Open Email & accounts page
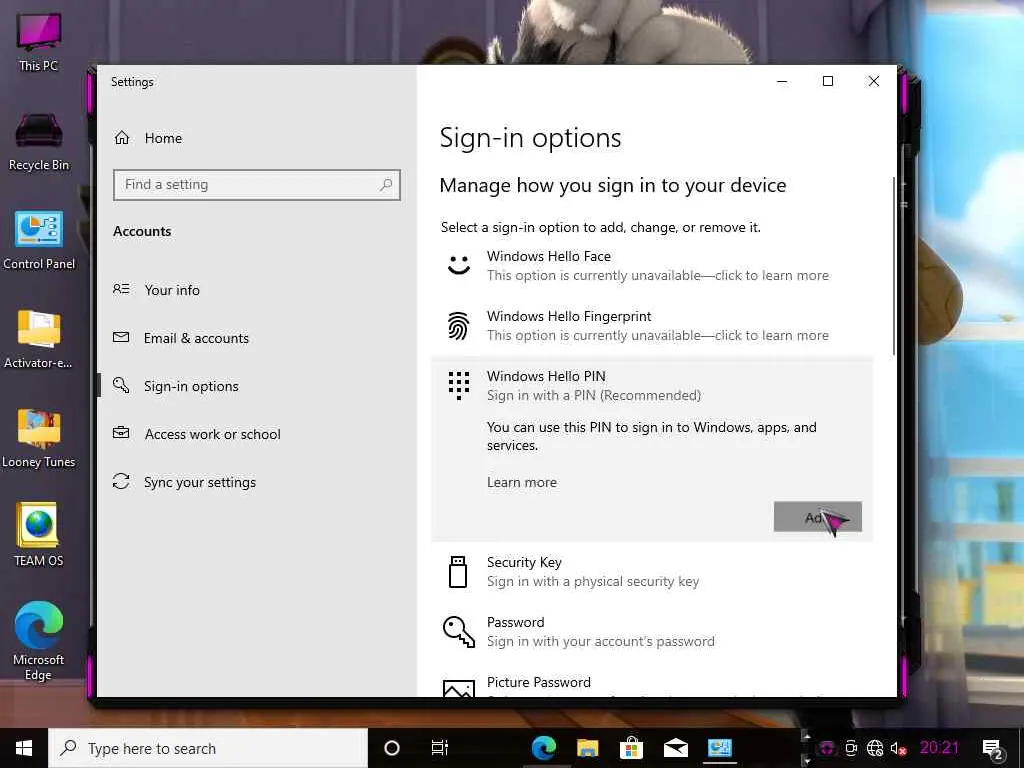The width and height of the screenshot is (1024, 768). click(x=196, y=338)
